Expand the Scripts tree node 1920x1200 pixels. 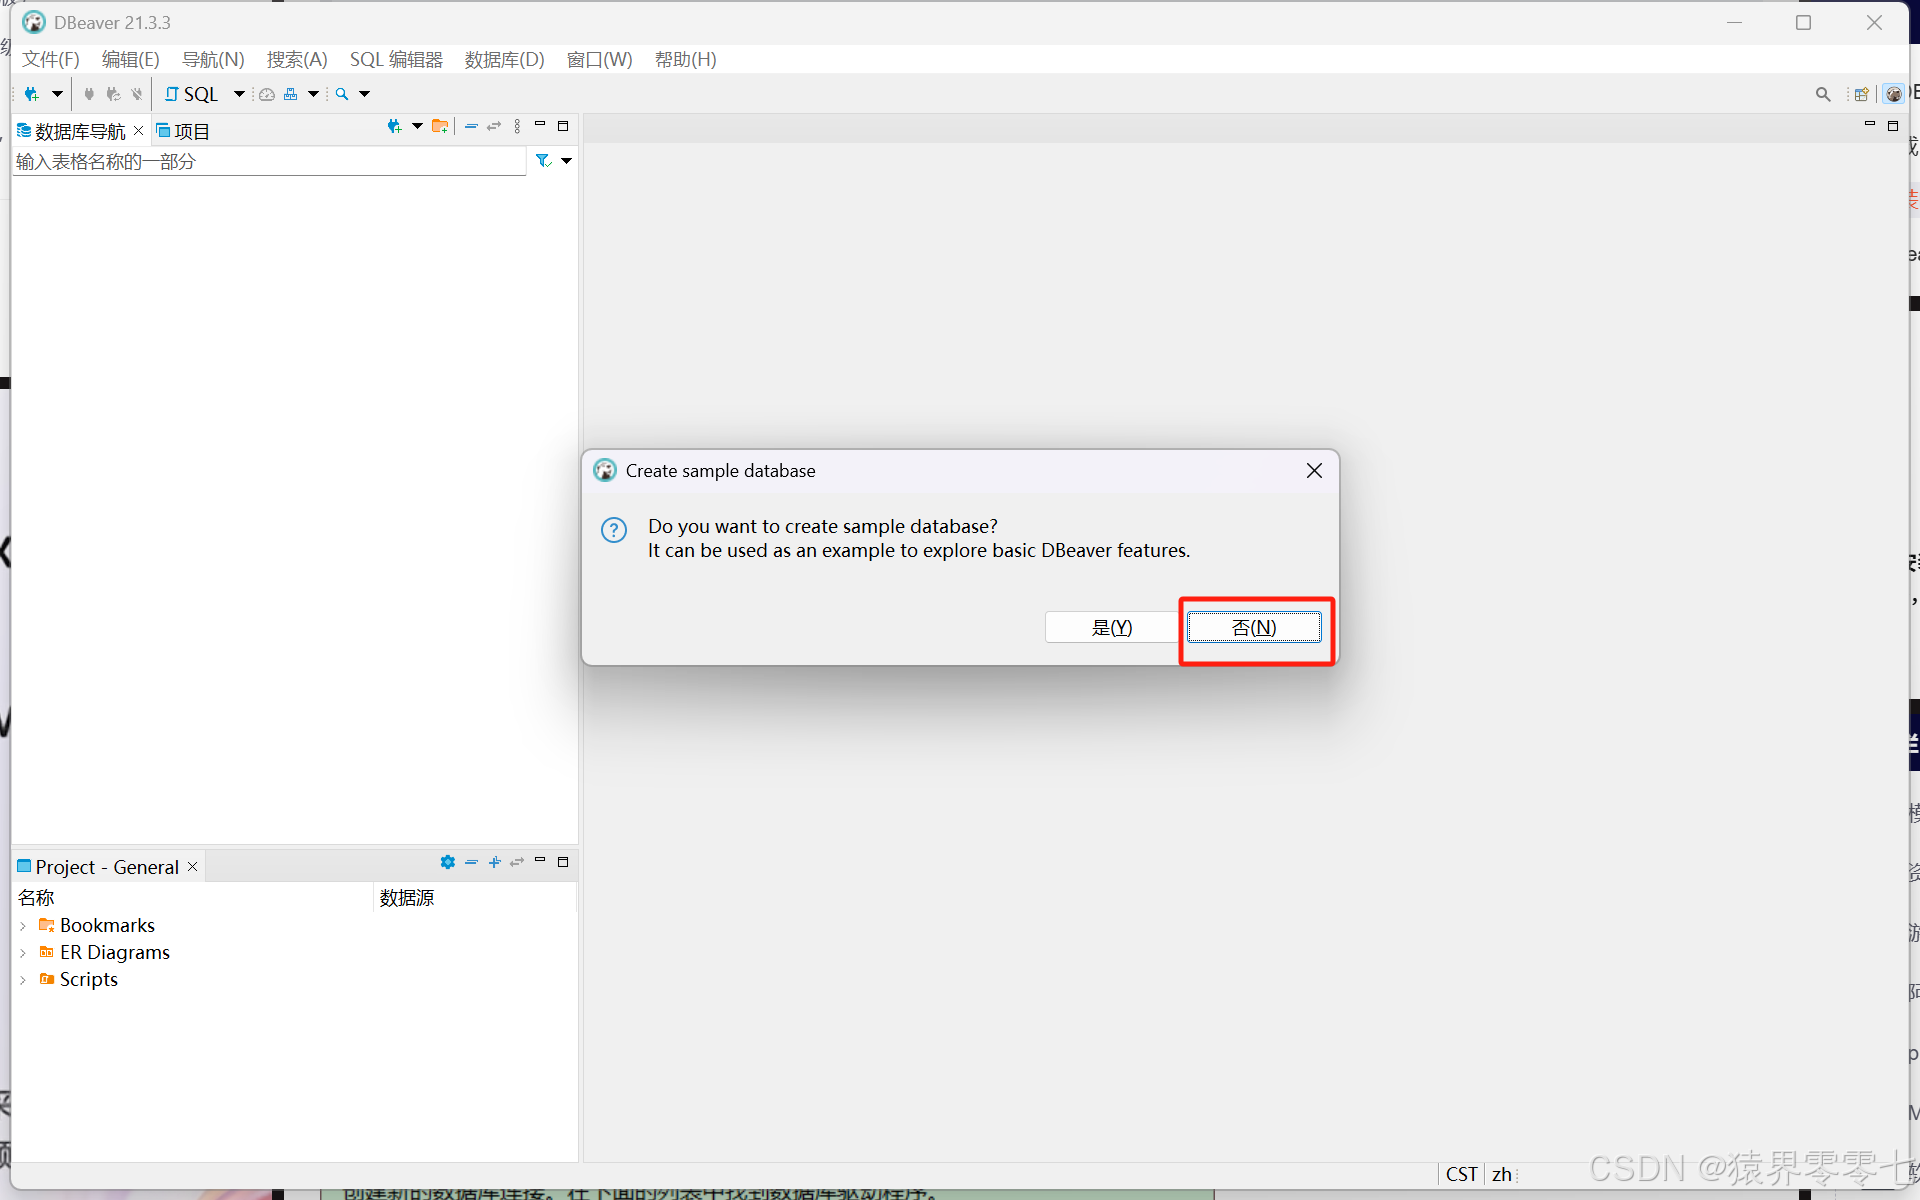[x=23, y=980]
